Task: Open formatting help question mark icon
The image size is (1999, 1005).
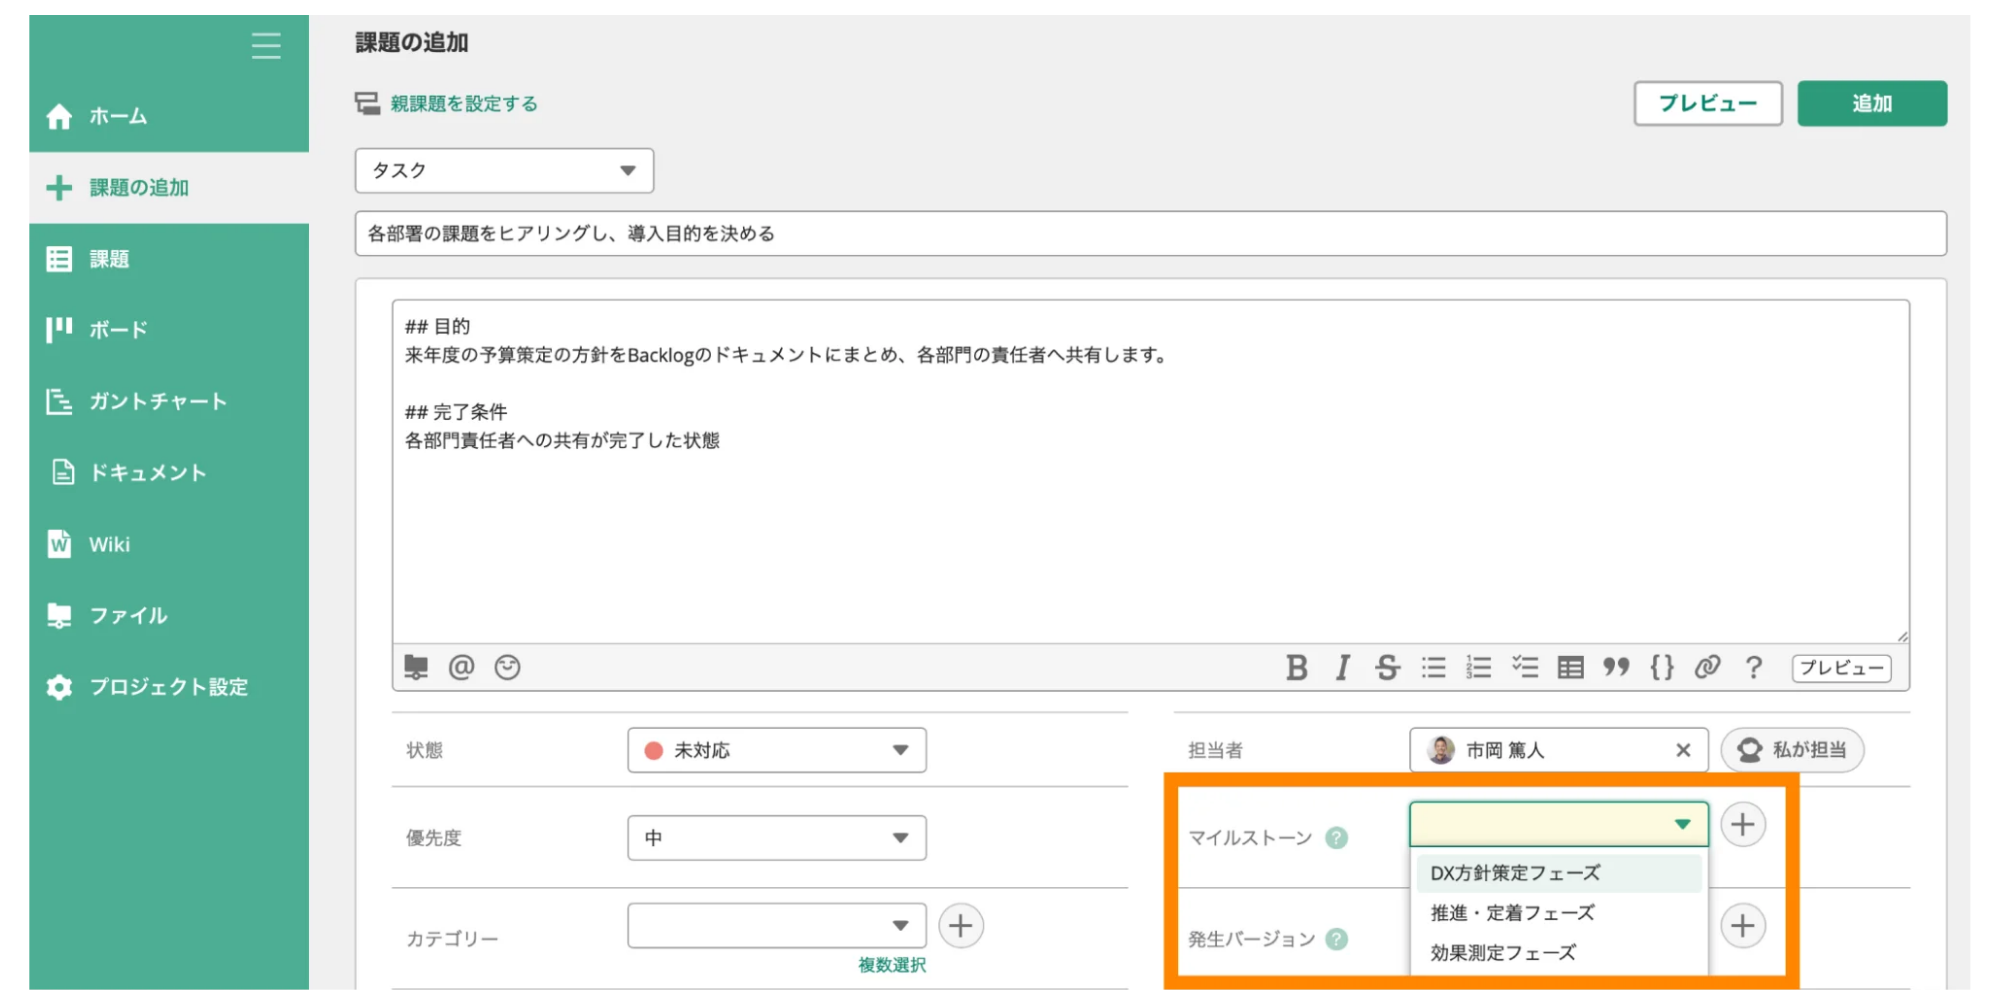Action: click(x=1753, y=667)
